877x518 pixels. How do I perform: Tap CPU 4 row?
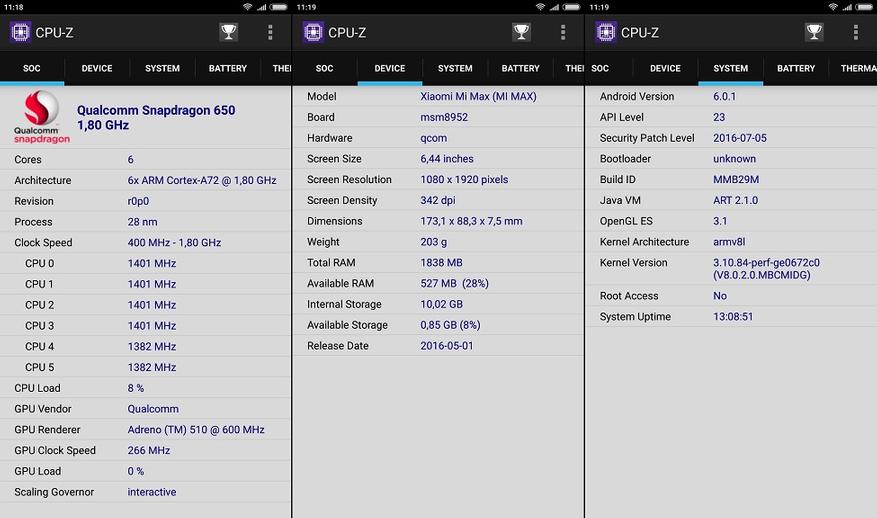coord(145,346)
